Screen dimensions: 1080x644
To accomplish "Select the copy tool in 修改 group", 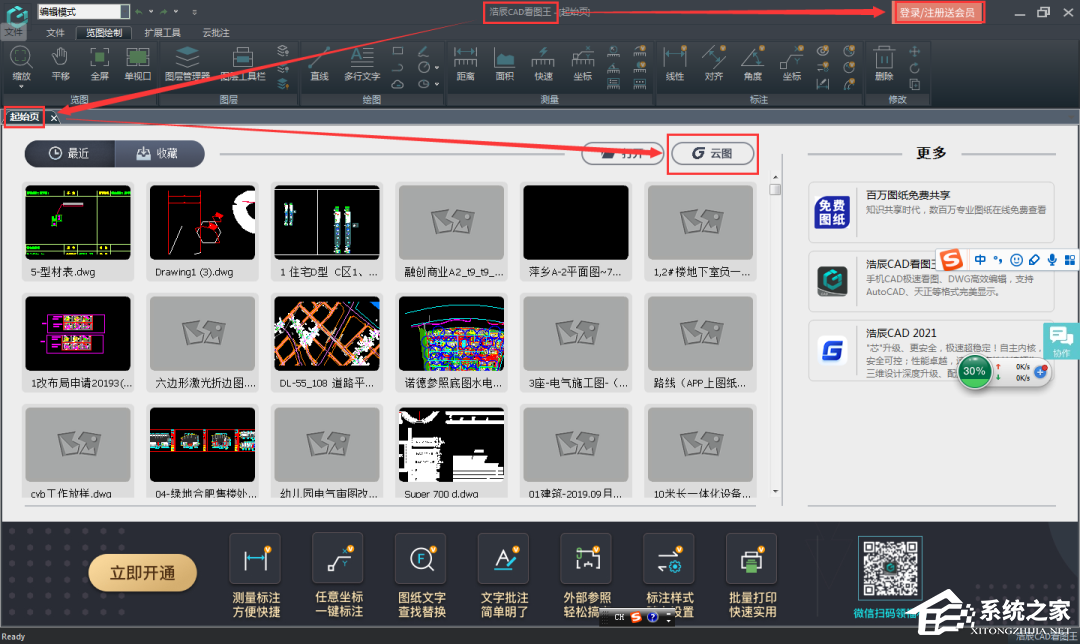I will tap(914, 84).
